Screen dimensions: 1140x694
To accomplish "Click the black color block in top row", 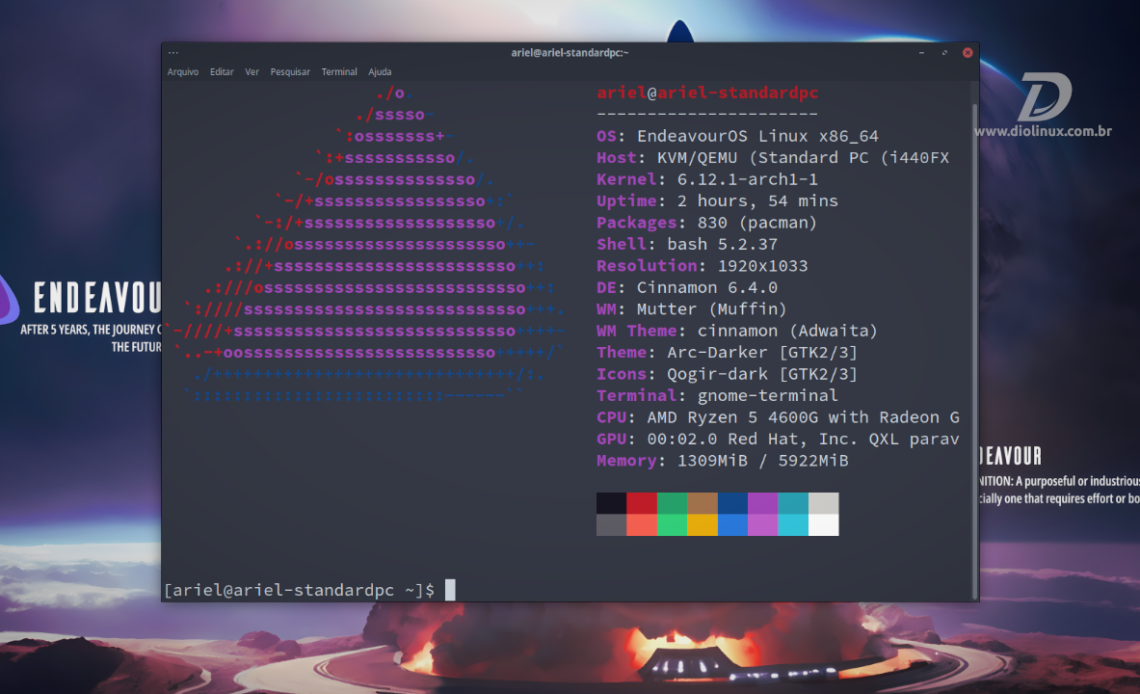I will pos(611,503).
